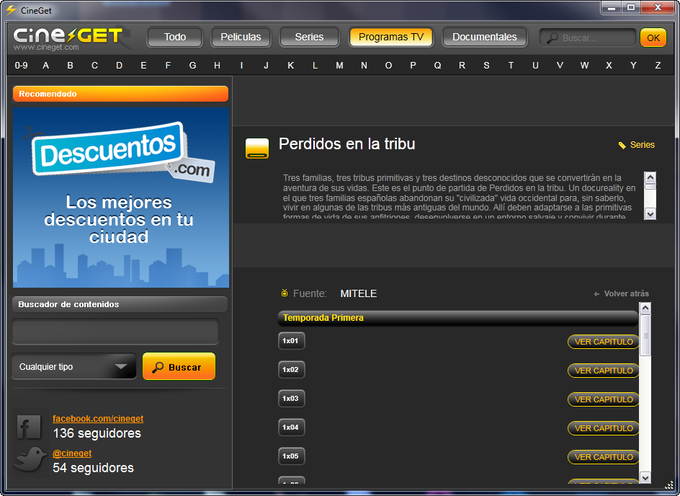Filter titles by letter A
The image size is (680, 496).
[x=46, y=65]
